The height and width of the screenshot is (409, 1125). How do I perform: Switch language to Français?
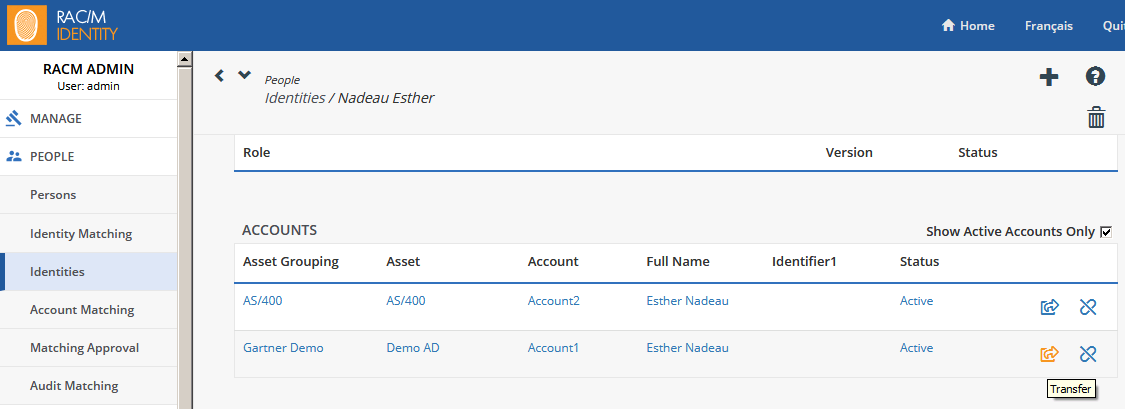[x=1049, y=26]
